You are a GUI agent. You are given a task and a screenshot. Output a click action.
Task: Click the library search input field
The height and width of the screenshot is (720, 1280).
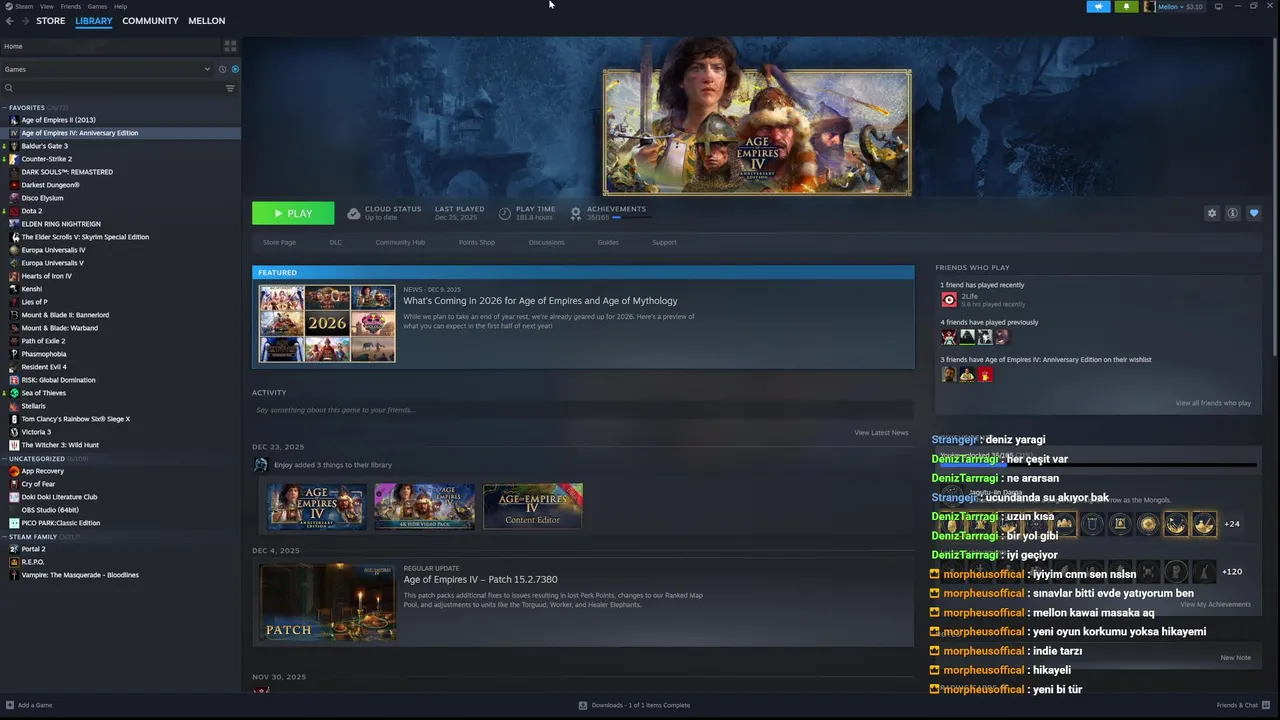click(x=118, y=88)
